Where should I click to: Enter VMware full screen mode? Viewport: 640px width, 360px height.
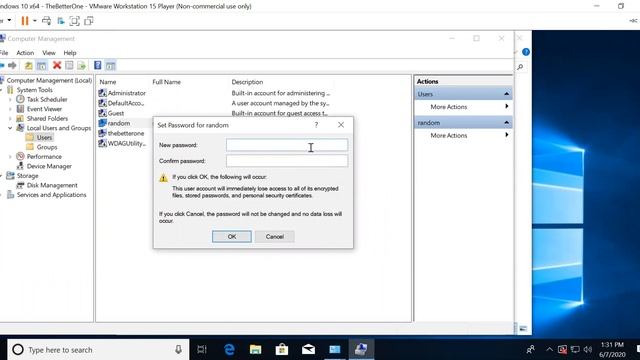(75, 21)
